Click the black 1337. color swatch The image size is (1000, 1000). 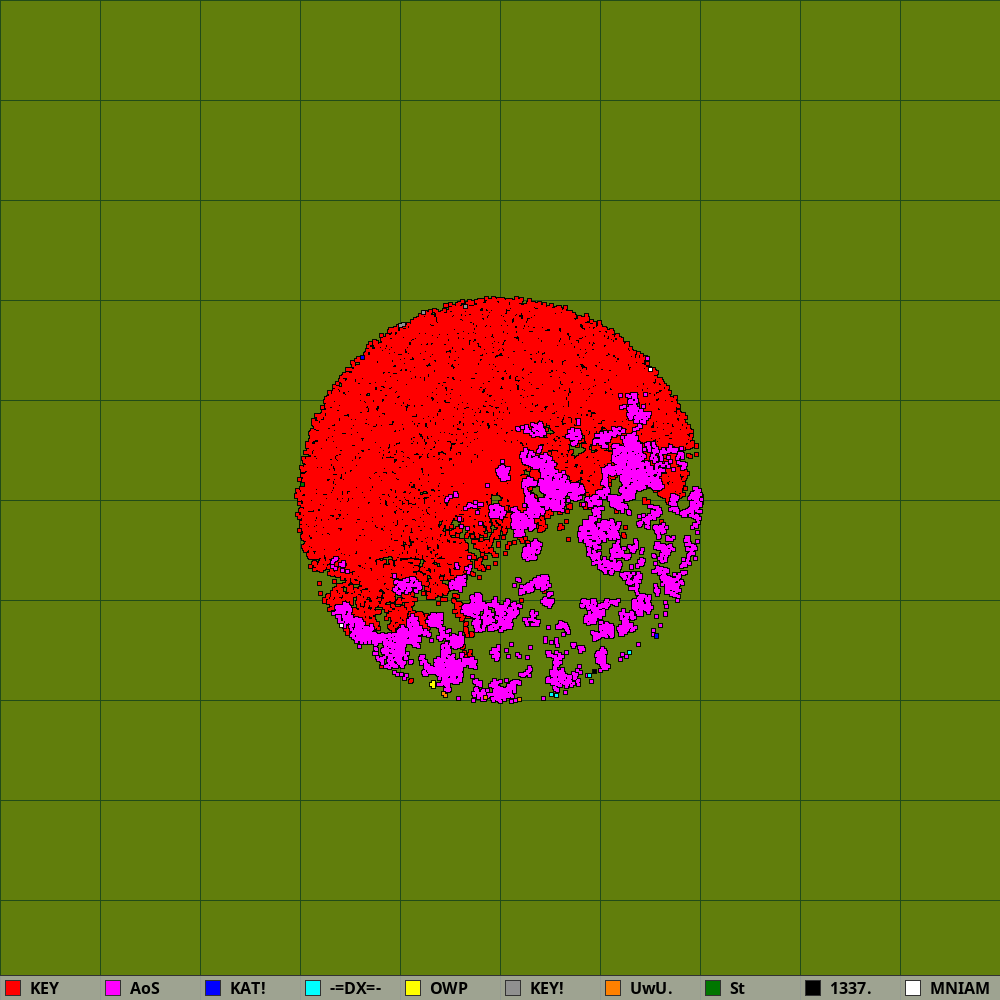[813, 988]
